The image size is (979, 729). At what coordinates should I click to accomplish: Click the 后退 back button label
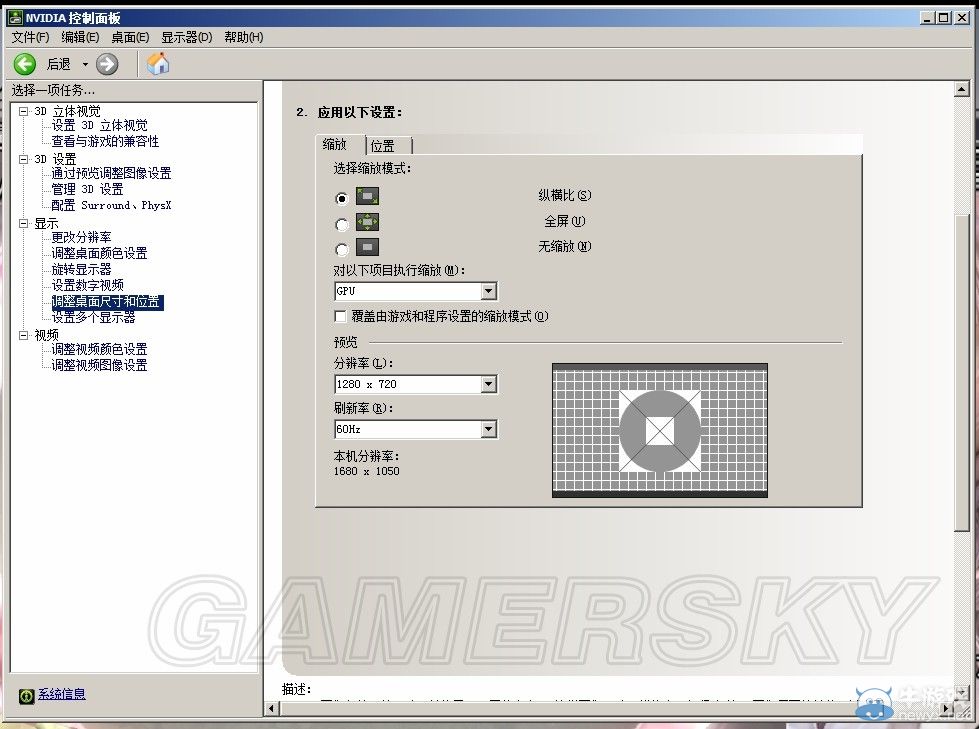(x=59, y=64)
